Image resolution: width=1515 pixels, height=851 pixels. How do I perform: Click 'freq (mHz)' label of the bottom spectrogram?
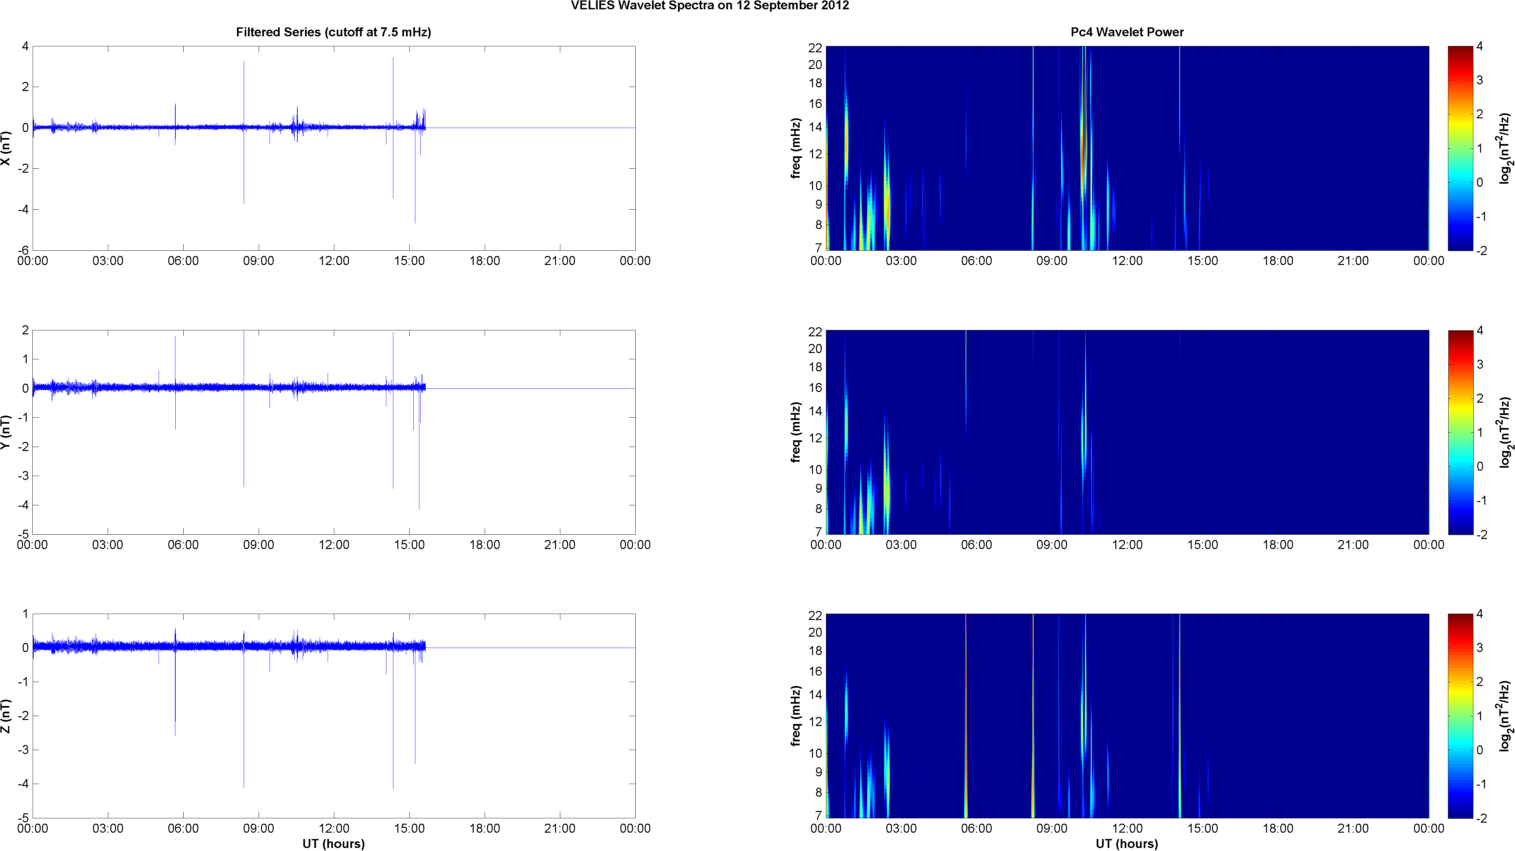coord(795,716)
